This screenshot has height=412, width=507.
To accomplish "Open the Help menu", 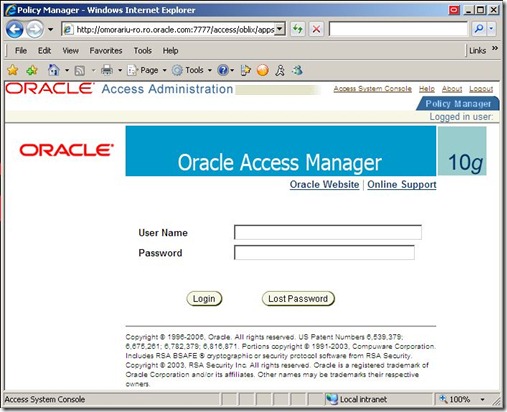I will [170, 51].
